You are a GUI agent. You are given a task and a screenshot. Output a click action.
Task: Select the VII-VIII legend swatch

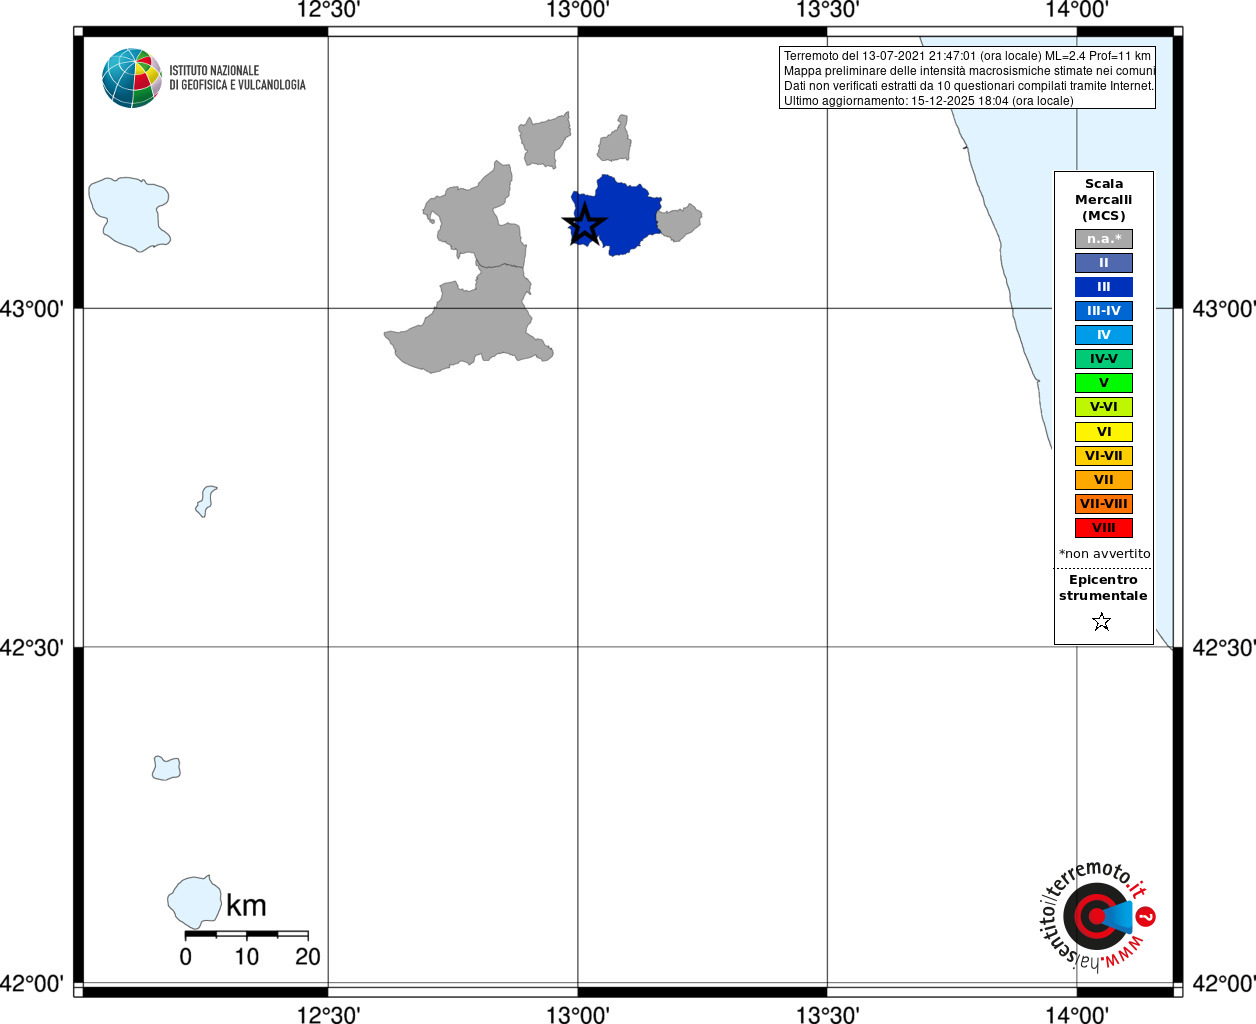pyautogui.click(x=1104, y=504)
